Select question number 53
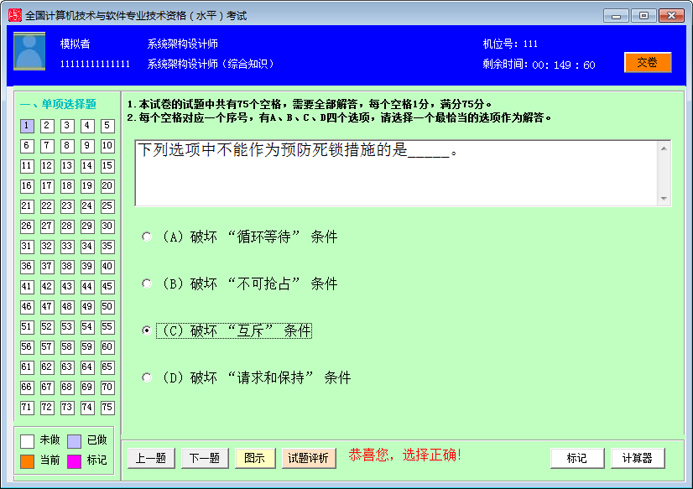693x489 pixels. click(68, 327)
